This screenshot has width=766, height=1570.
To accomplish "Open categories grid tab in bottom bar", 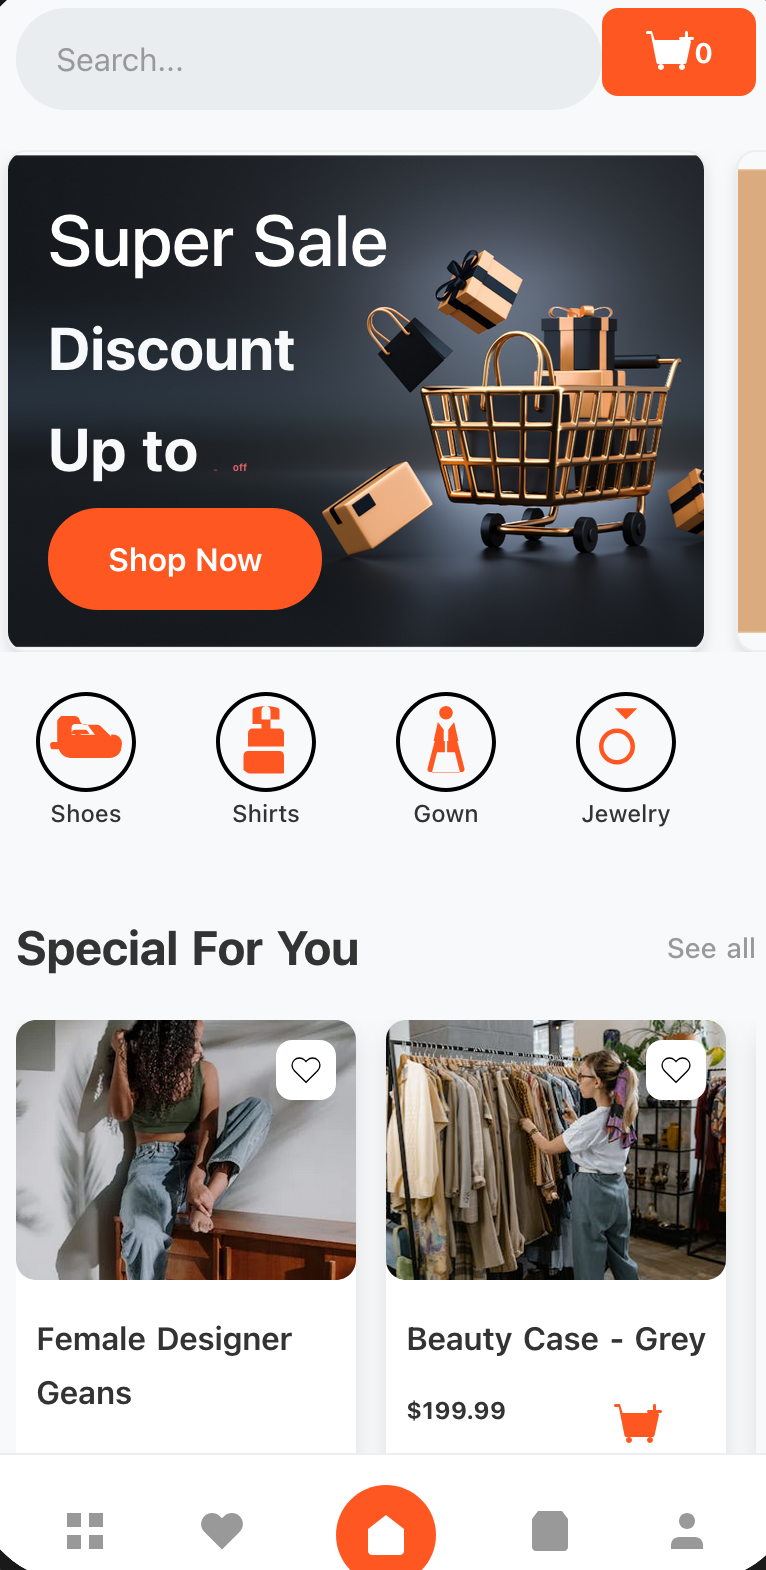I will point(85,1531).
